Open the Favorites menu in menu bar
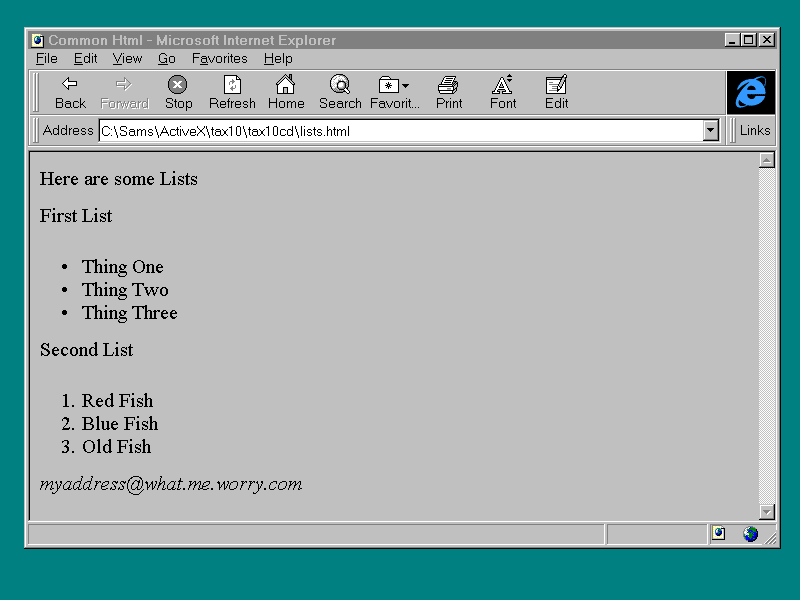800x600 pixels. click(219, 59)
